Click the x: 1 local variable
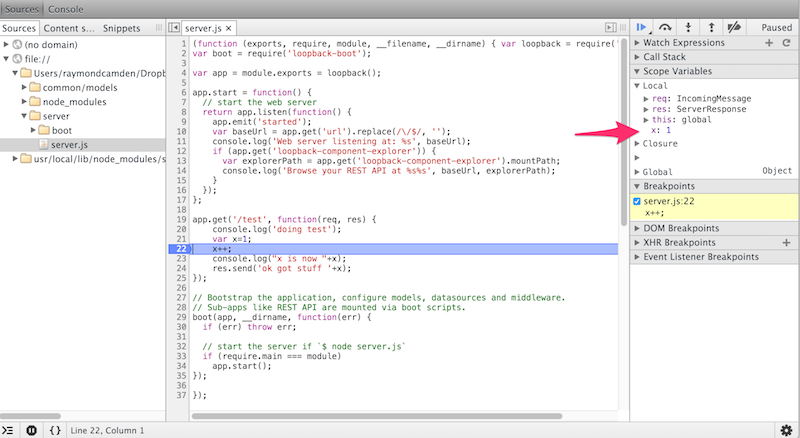This screenshot has width=800, height=438. pos(661,130)
